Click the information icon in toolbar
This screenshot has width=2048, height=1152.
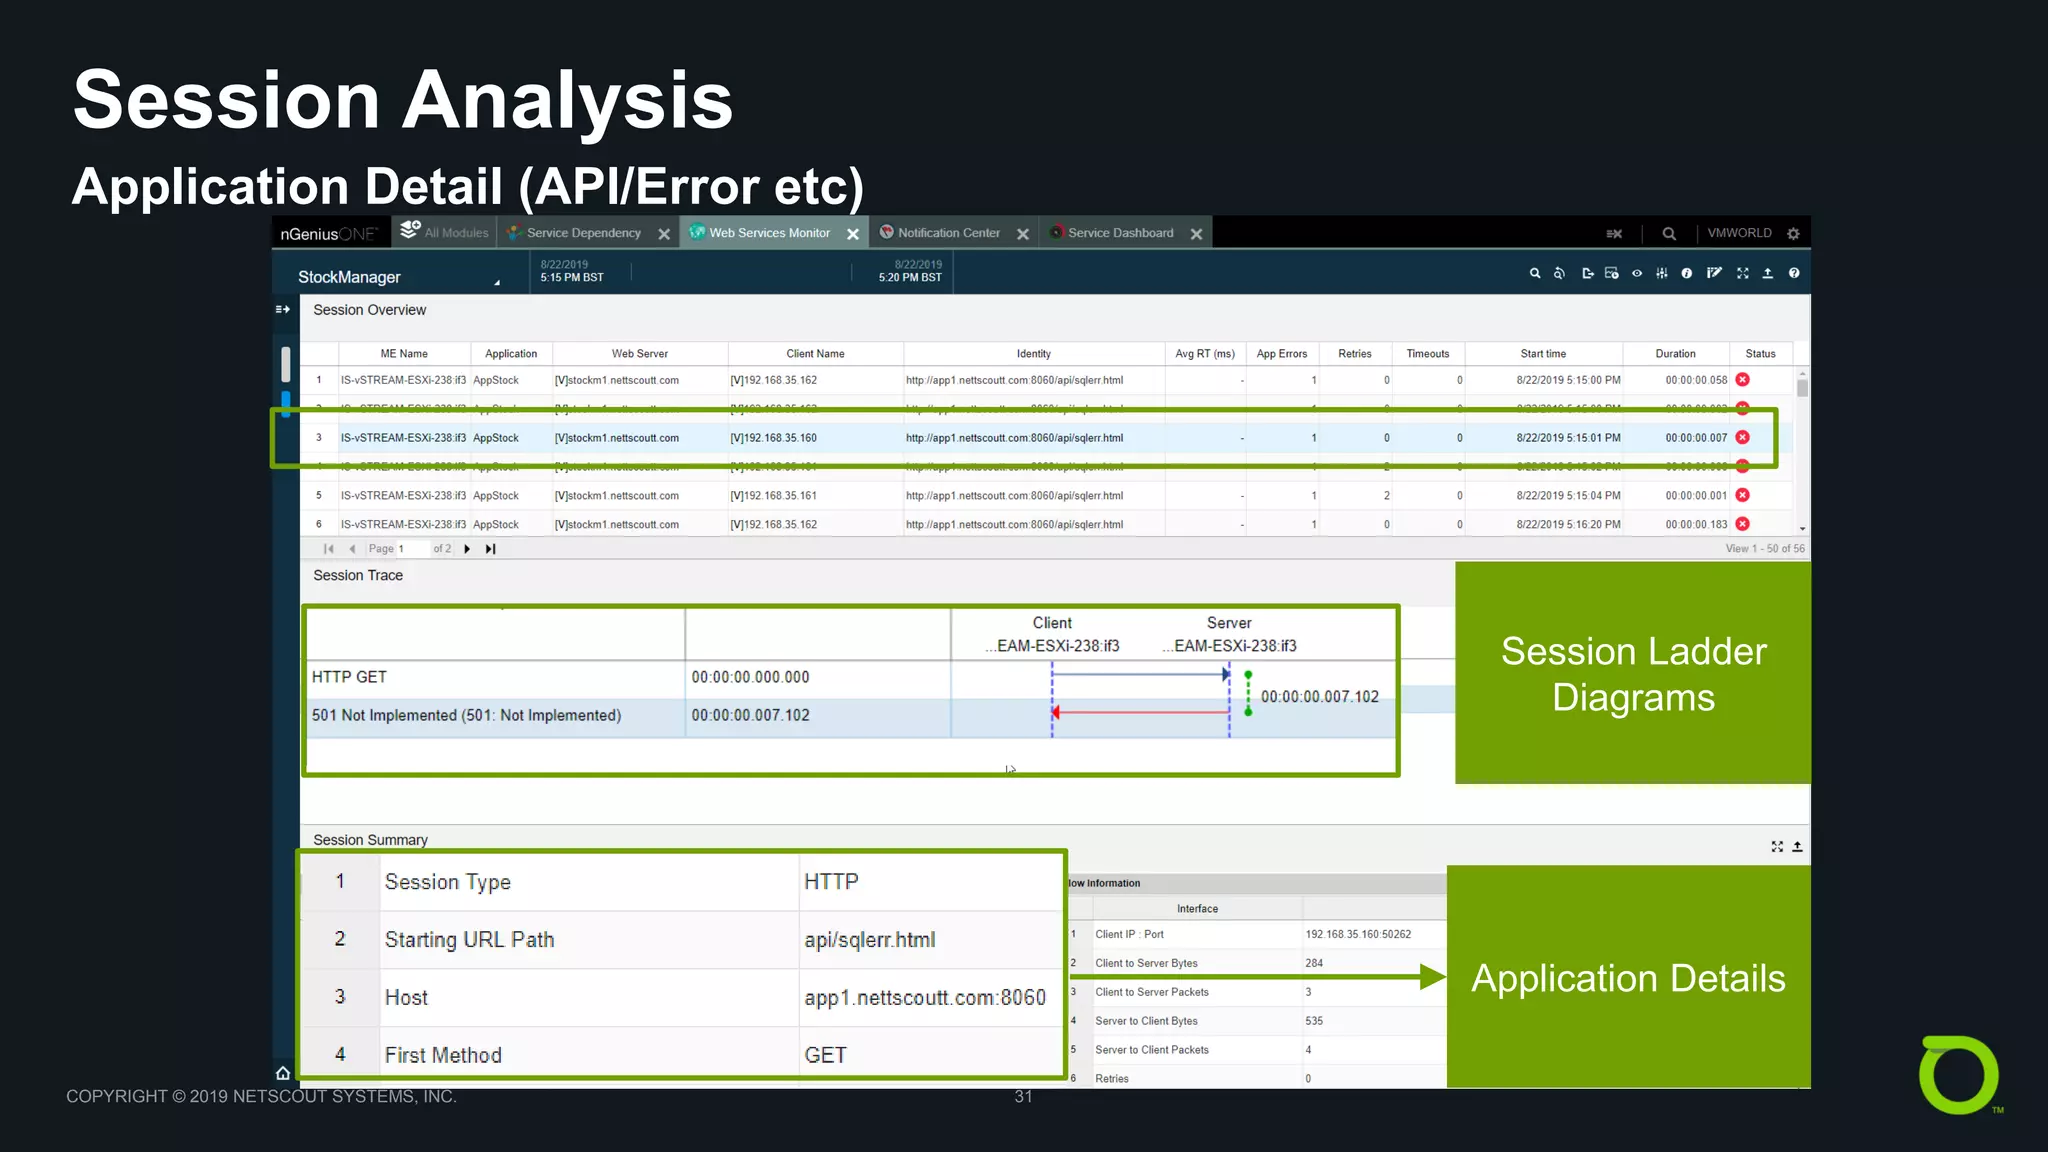tap(1687, 273)
